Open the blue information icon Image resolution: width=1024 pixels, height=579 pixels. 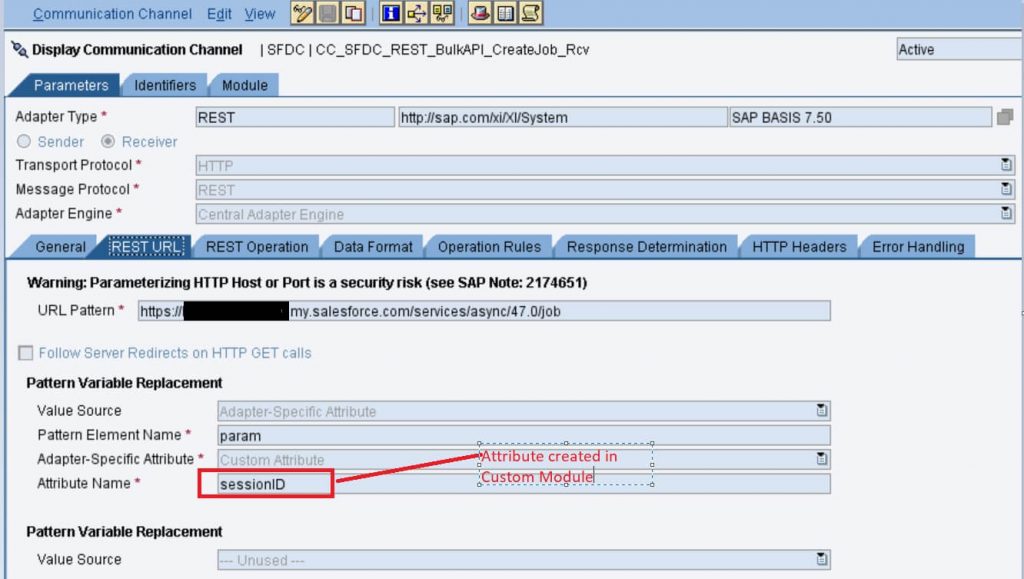coord(391,13)
